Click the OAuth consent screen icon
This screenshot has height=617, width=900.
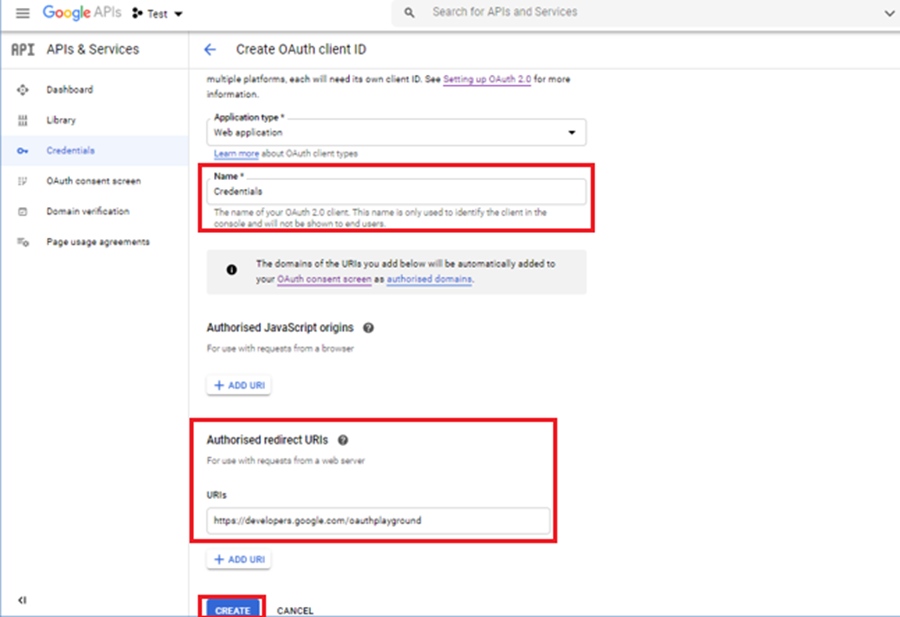(x=22, y=181)
